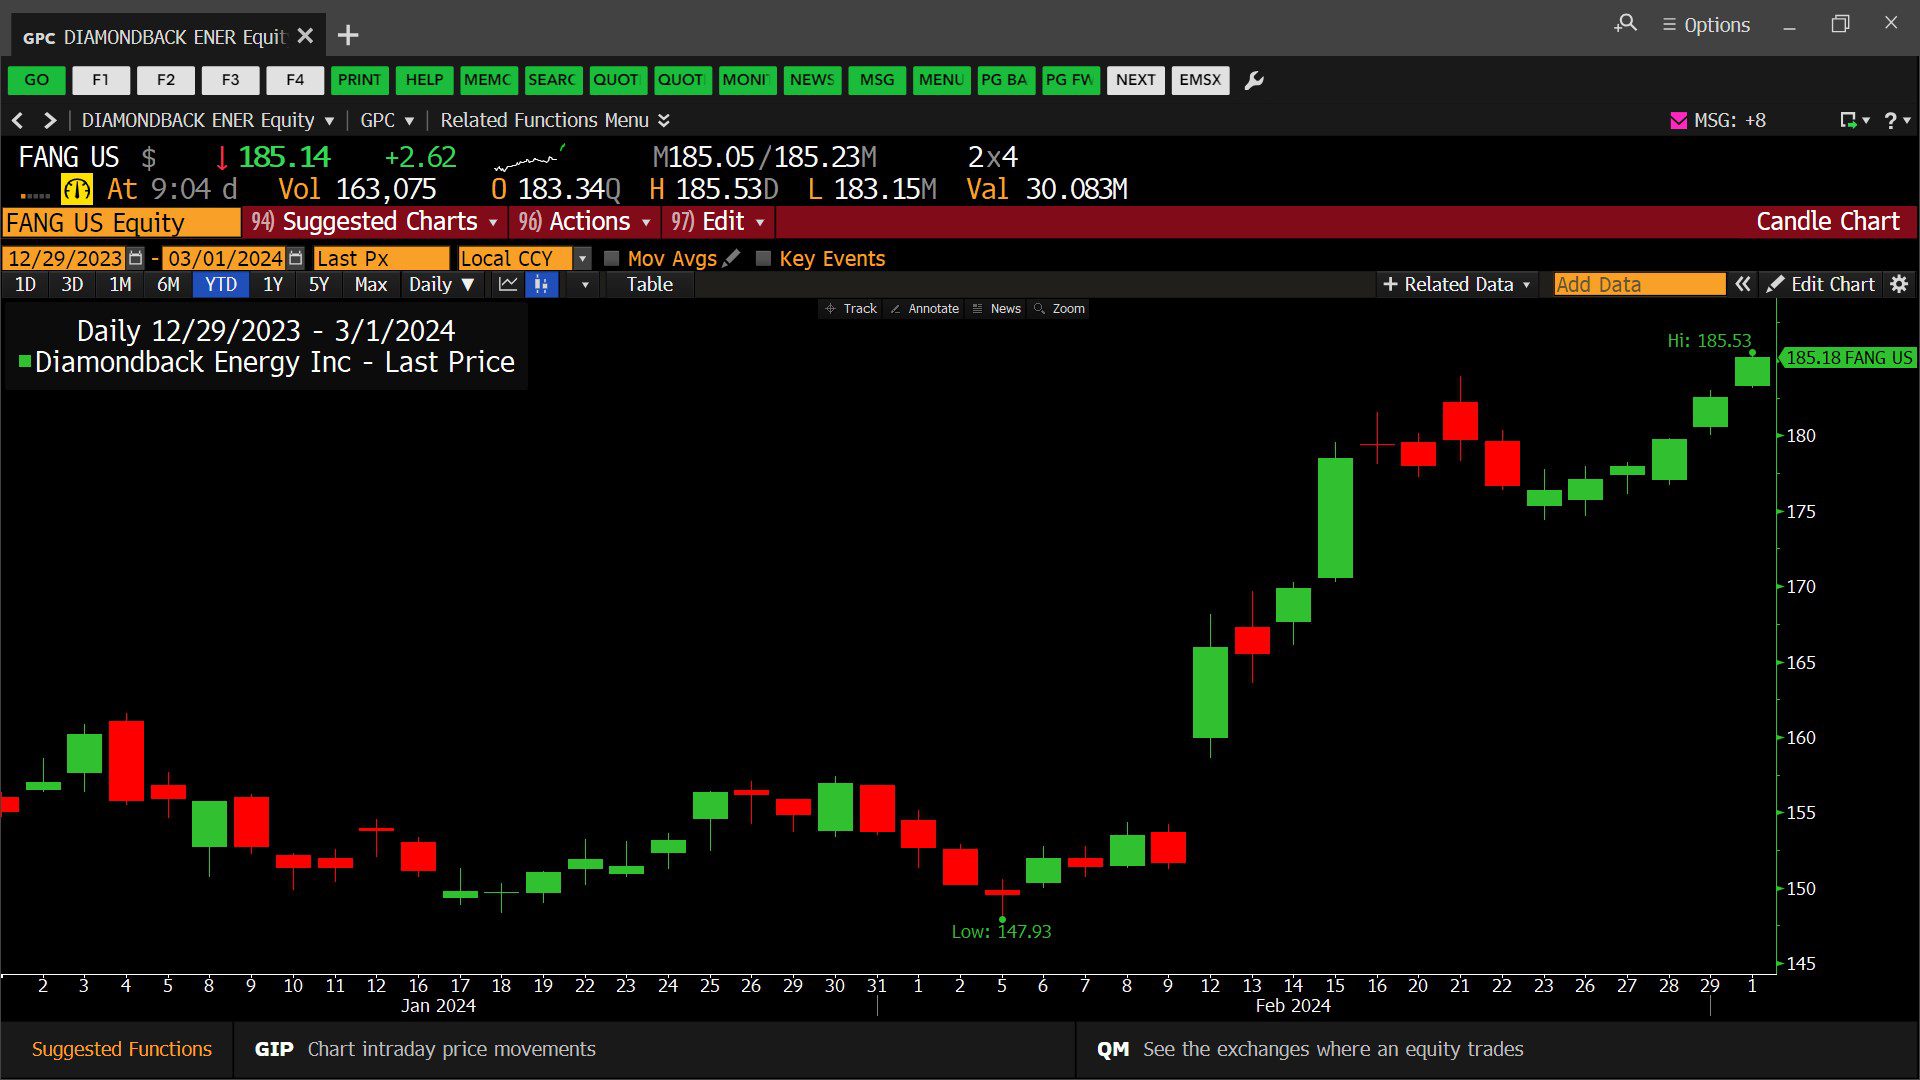Open the GIP intraday chart suggestion

click(654, 1049)
